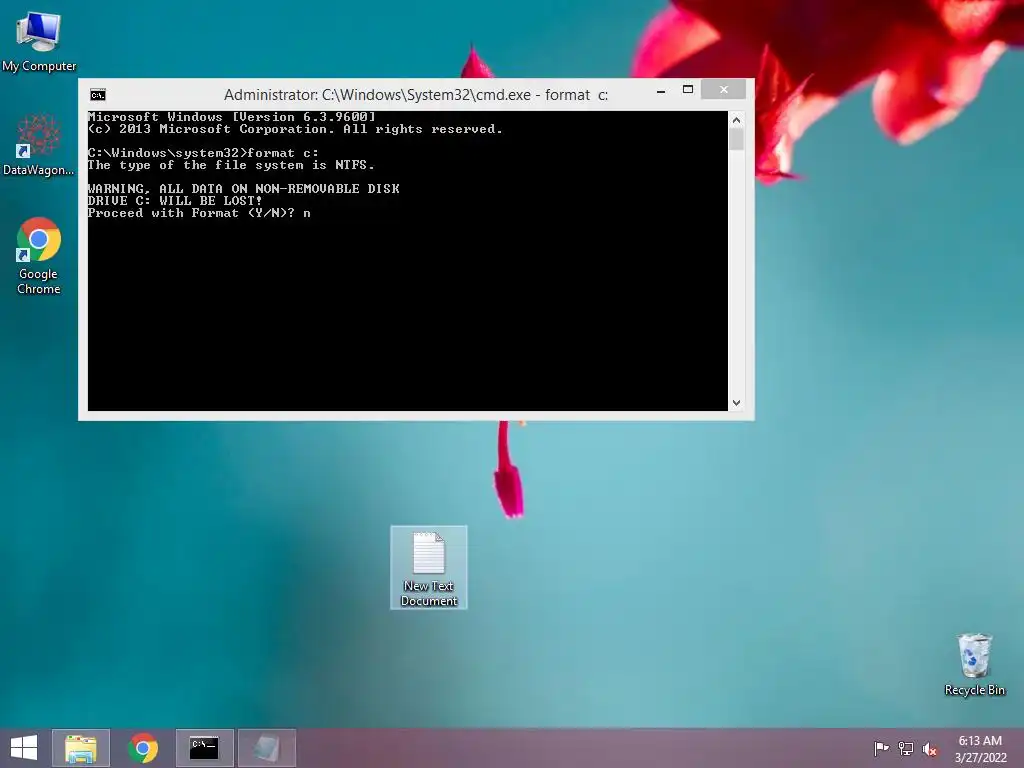Open the Windows Start button
The image size is (1024, 768).
(24, 748)
